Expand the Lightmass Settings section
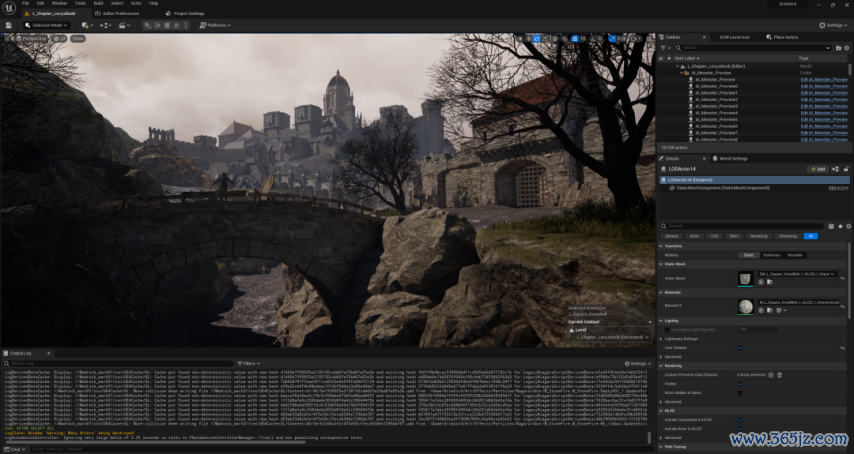This screenshot has height=454, width=854. pos(661,338)
